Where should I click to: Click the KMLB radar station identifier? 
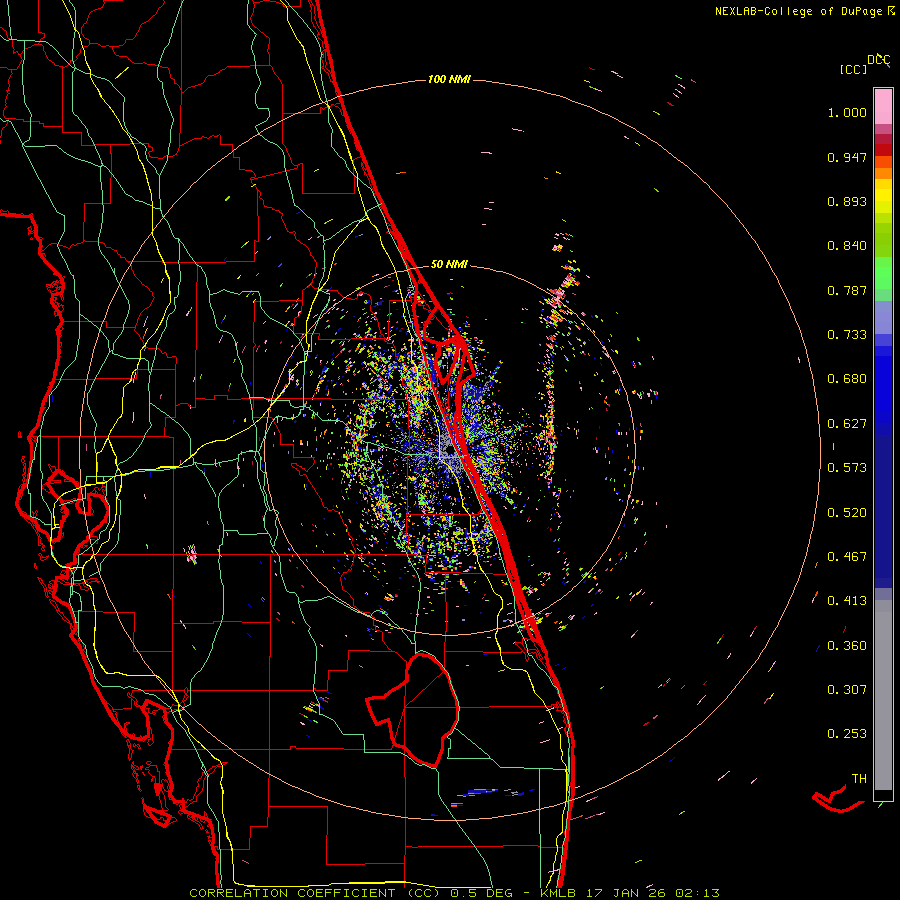tap(560, 893)
